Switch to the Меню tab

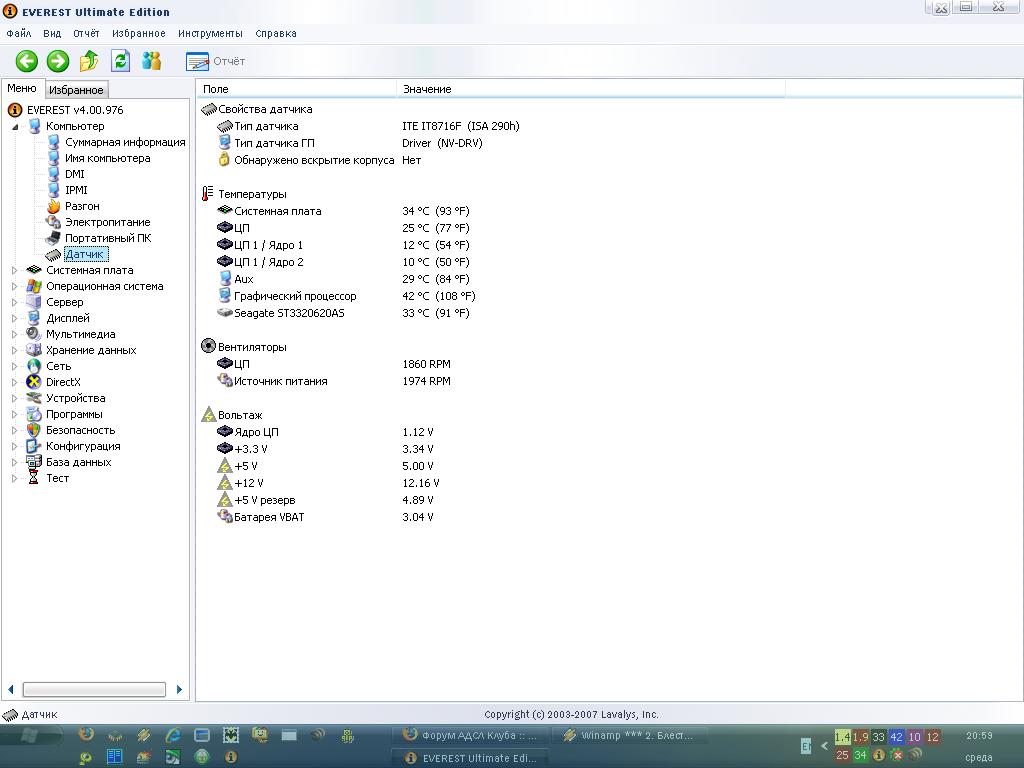pos(22,88)
